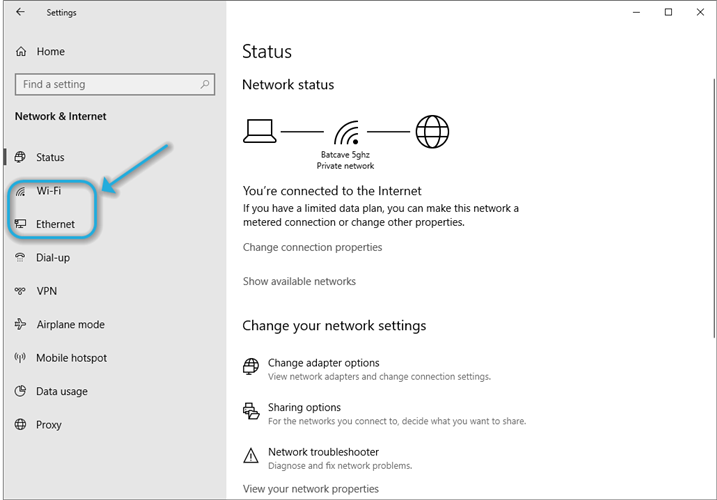Select the Ethernet monitor icon in sidebar
717x500 pixels.
tap(21, 224)
